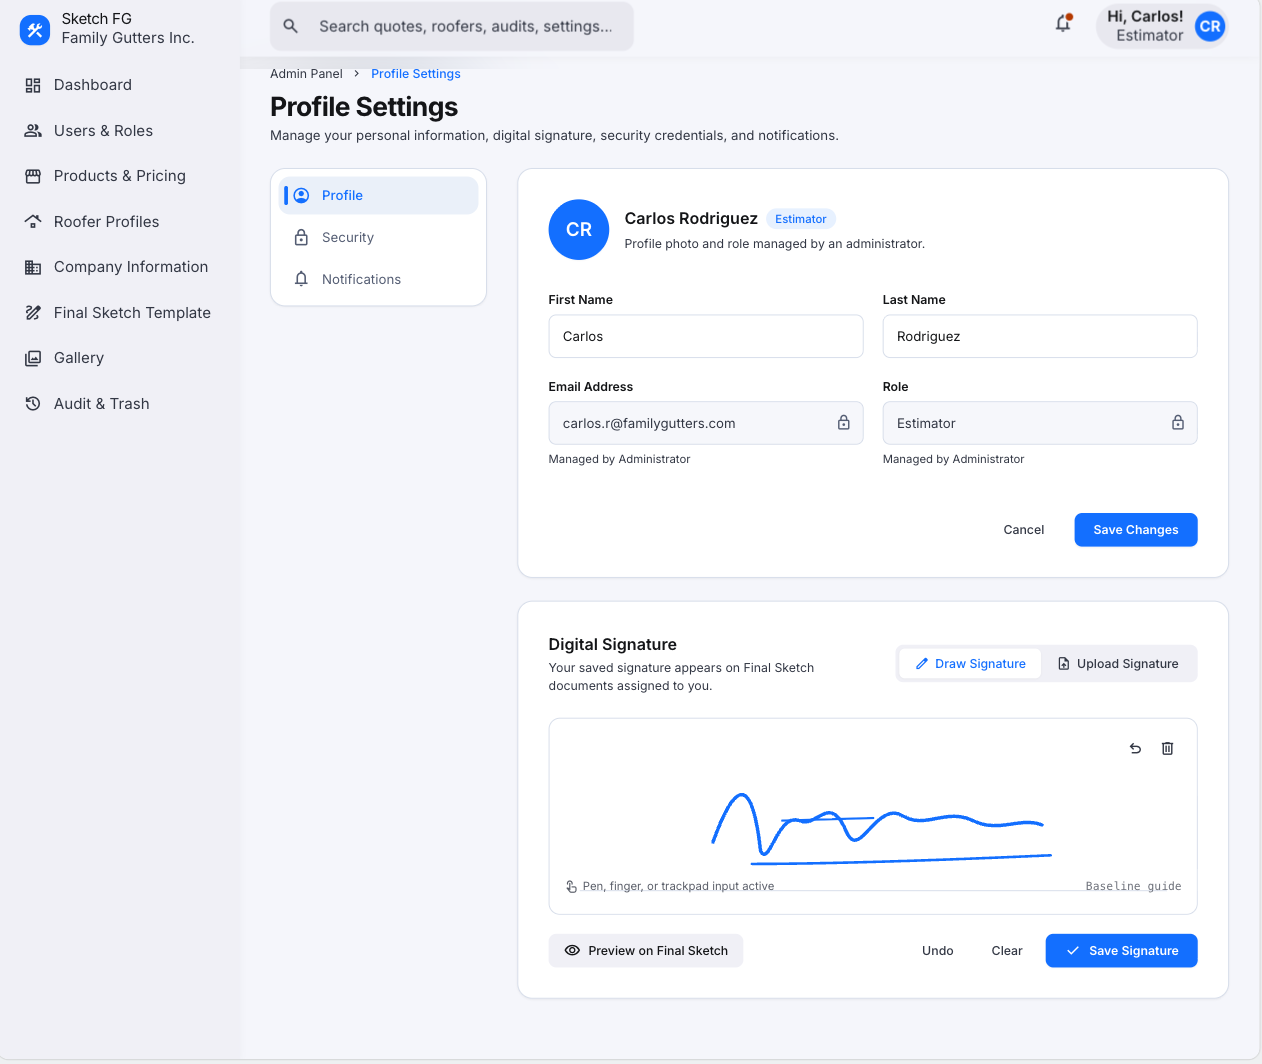Click the Dashboard grid icon

click(33, 85)
